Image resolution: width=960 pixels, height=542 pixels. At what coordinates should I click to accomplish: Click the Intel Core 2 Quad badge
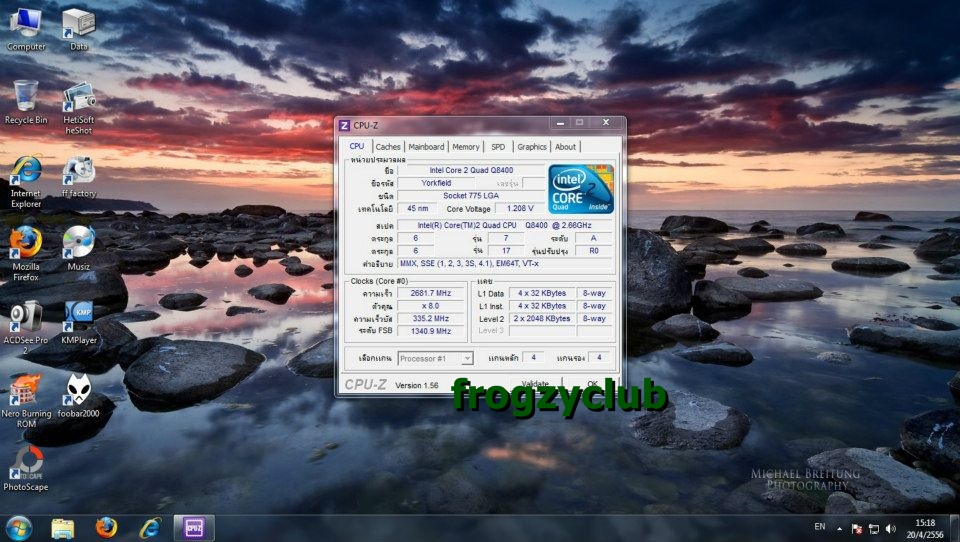pyautogui.click(x=580, y=189)
